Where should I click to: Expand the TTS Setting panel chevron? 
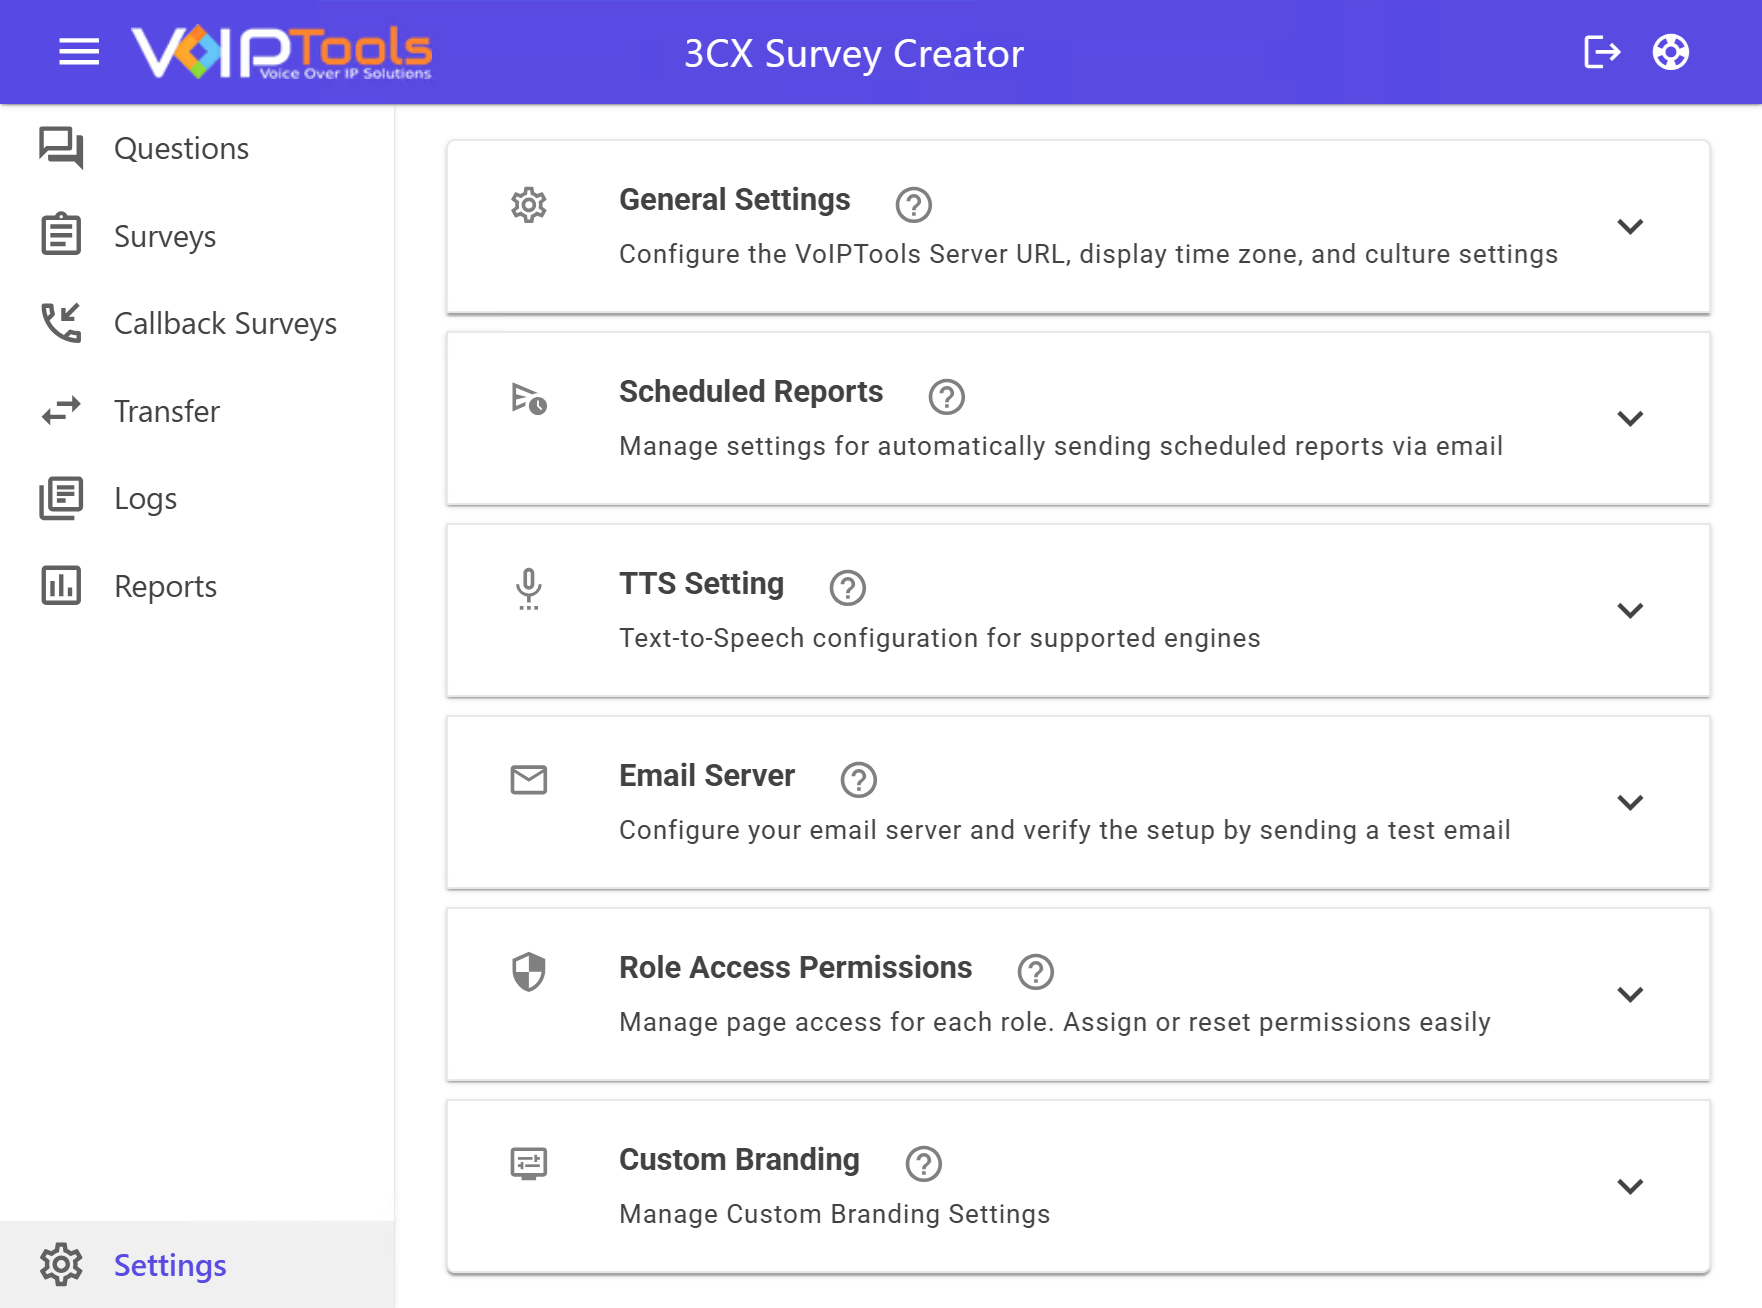[x=1630, y=611]
